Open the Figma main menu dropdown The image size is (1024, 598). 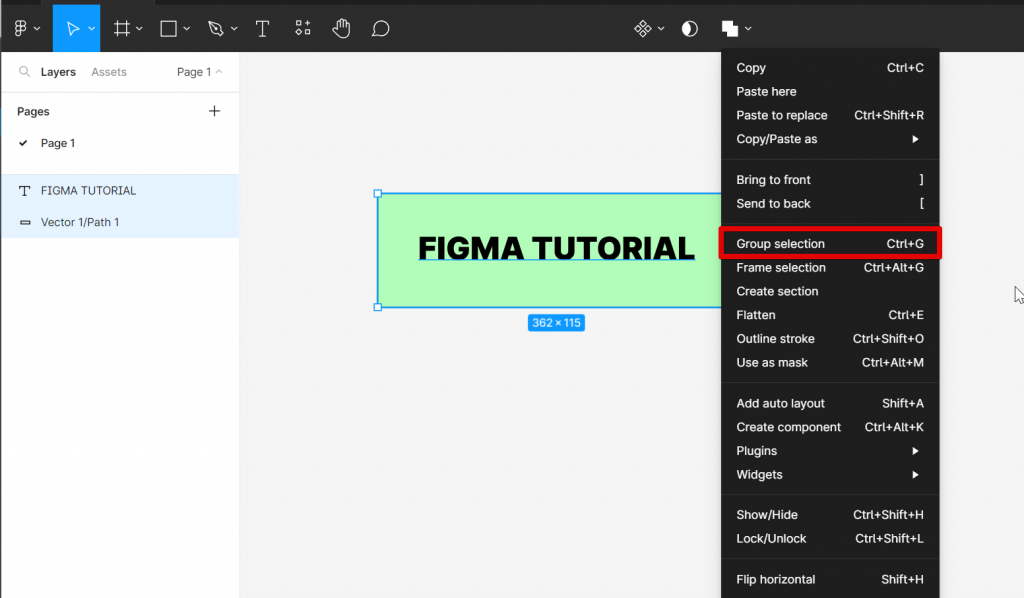pyautogui.click(x=22, y=28)
